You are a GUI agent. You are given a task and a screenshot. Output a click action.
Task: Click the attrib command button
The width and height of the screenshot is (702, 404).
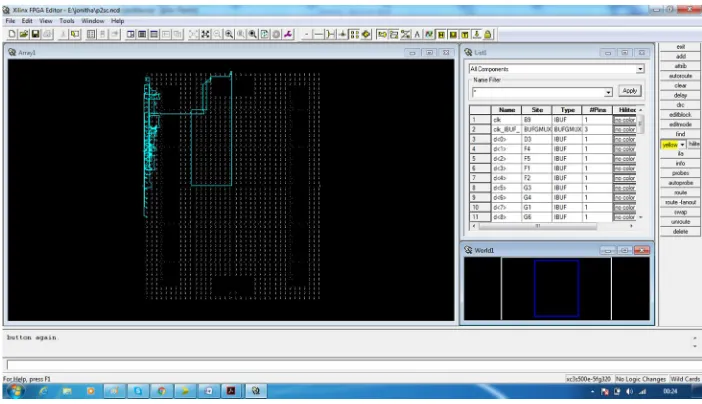tap(681, 66)
